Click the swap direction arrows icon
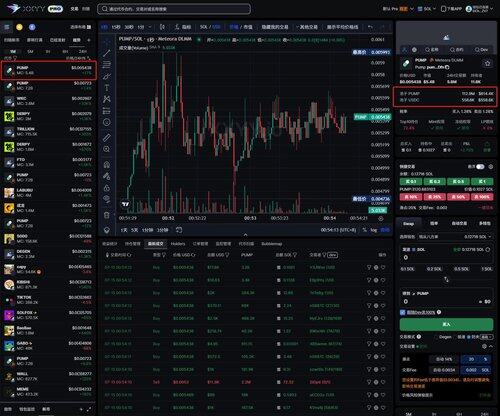Image resolution: width=500 pixels, height=416 pixels. 446,279
